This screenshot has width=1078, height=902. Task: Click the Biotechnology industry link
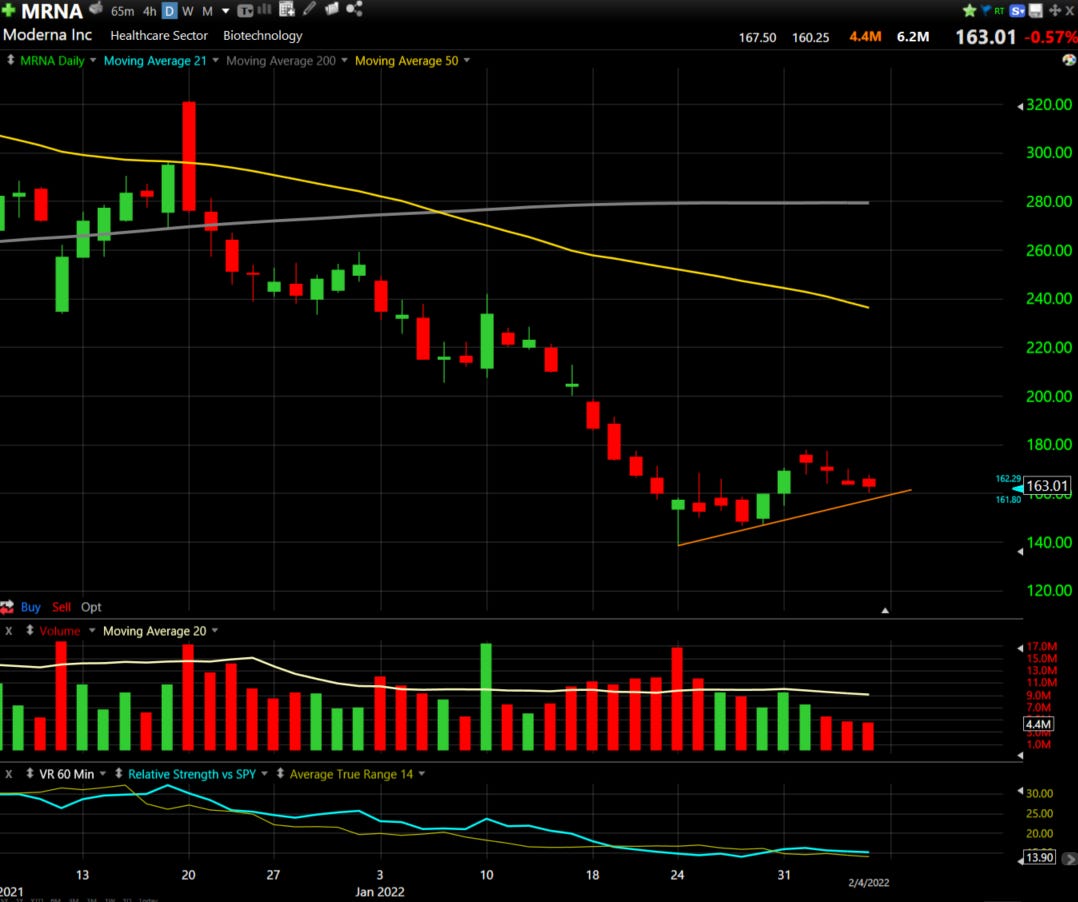263,36
